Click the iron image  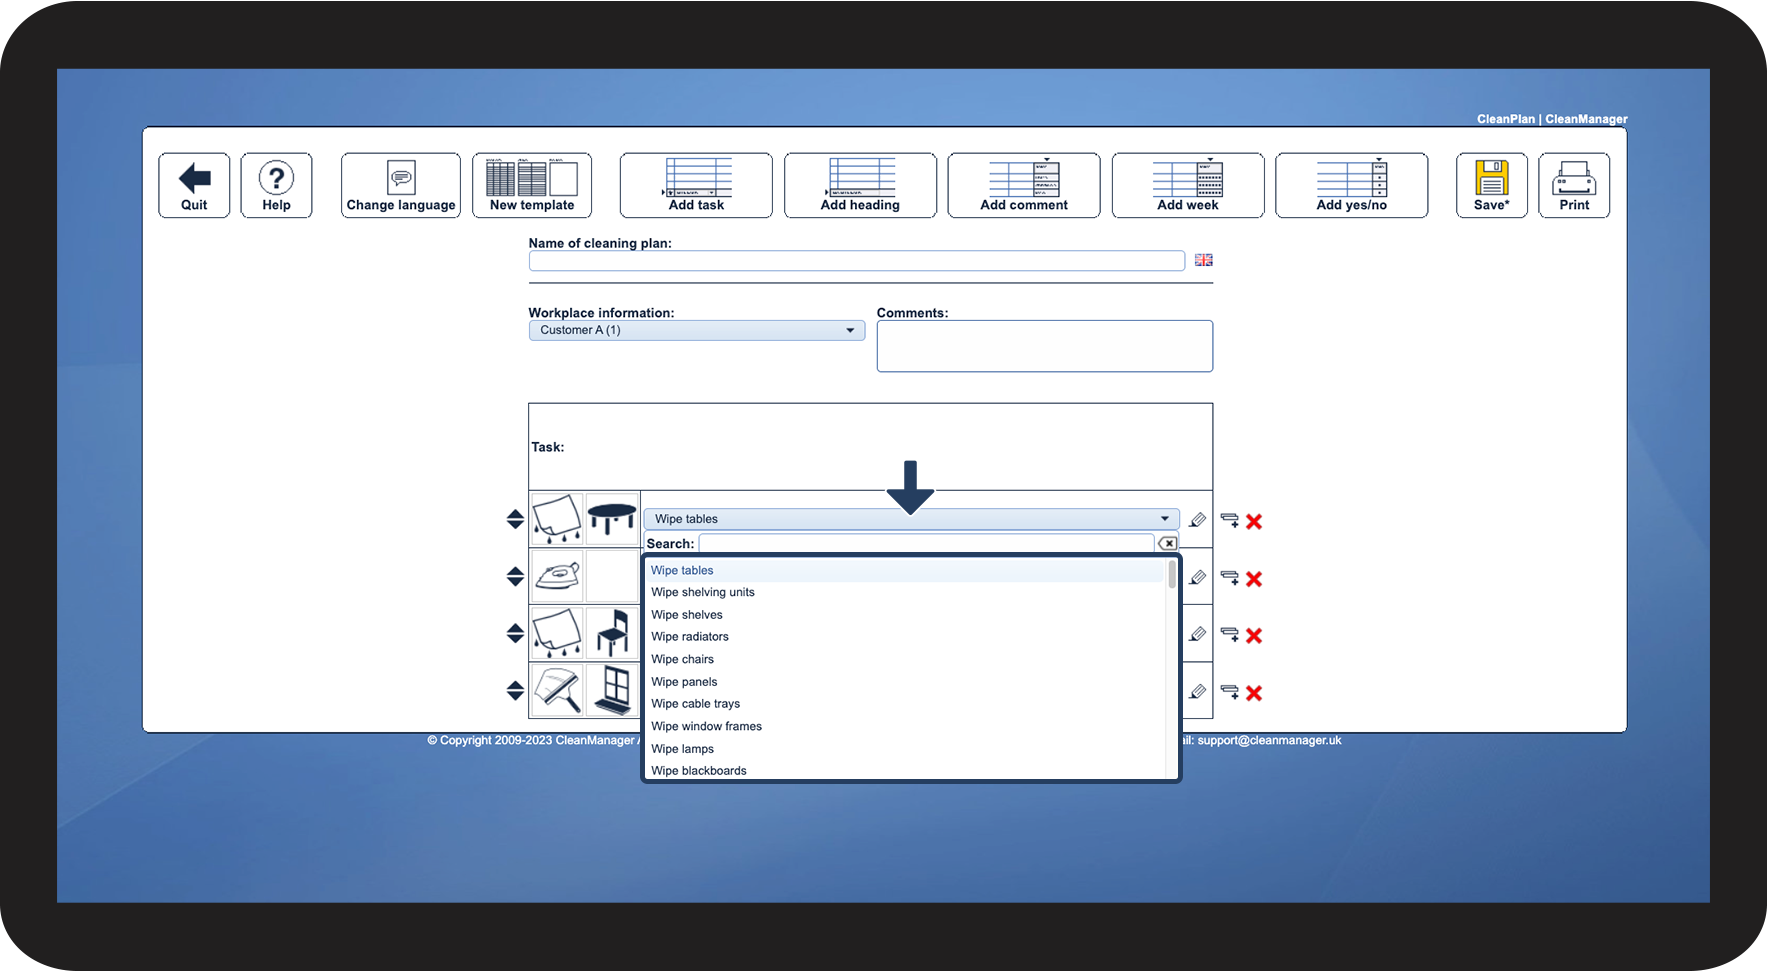[557, 576]
